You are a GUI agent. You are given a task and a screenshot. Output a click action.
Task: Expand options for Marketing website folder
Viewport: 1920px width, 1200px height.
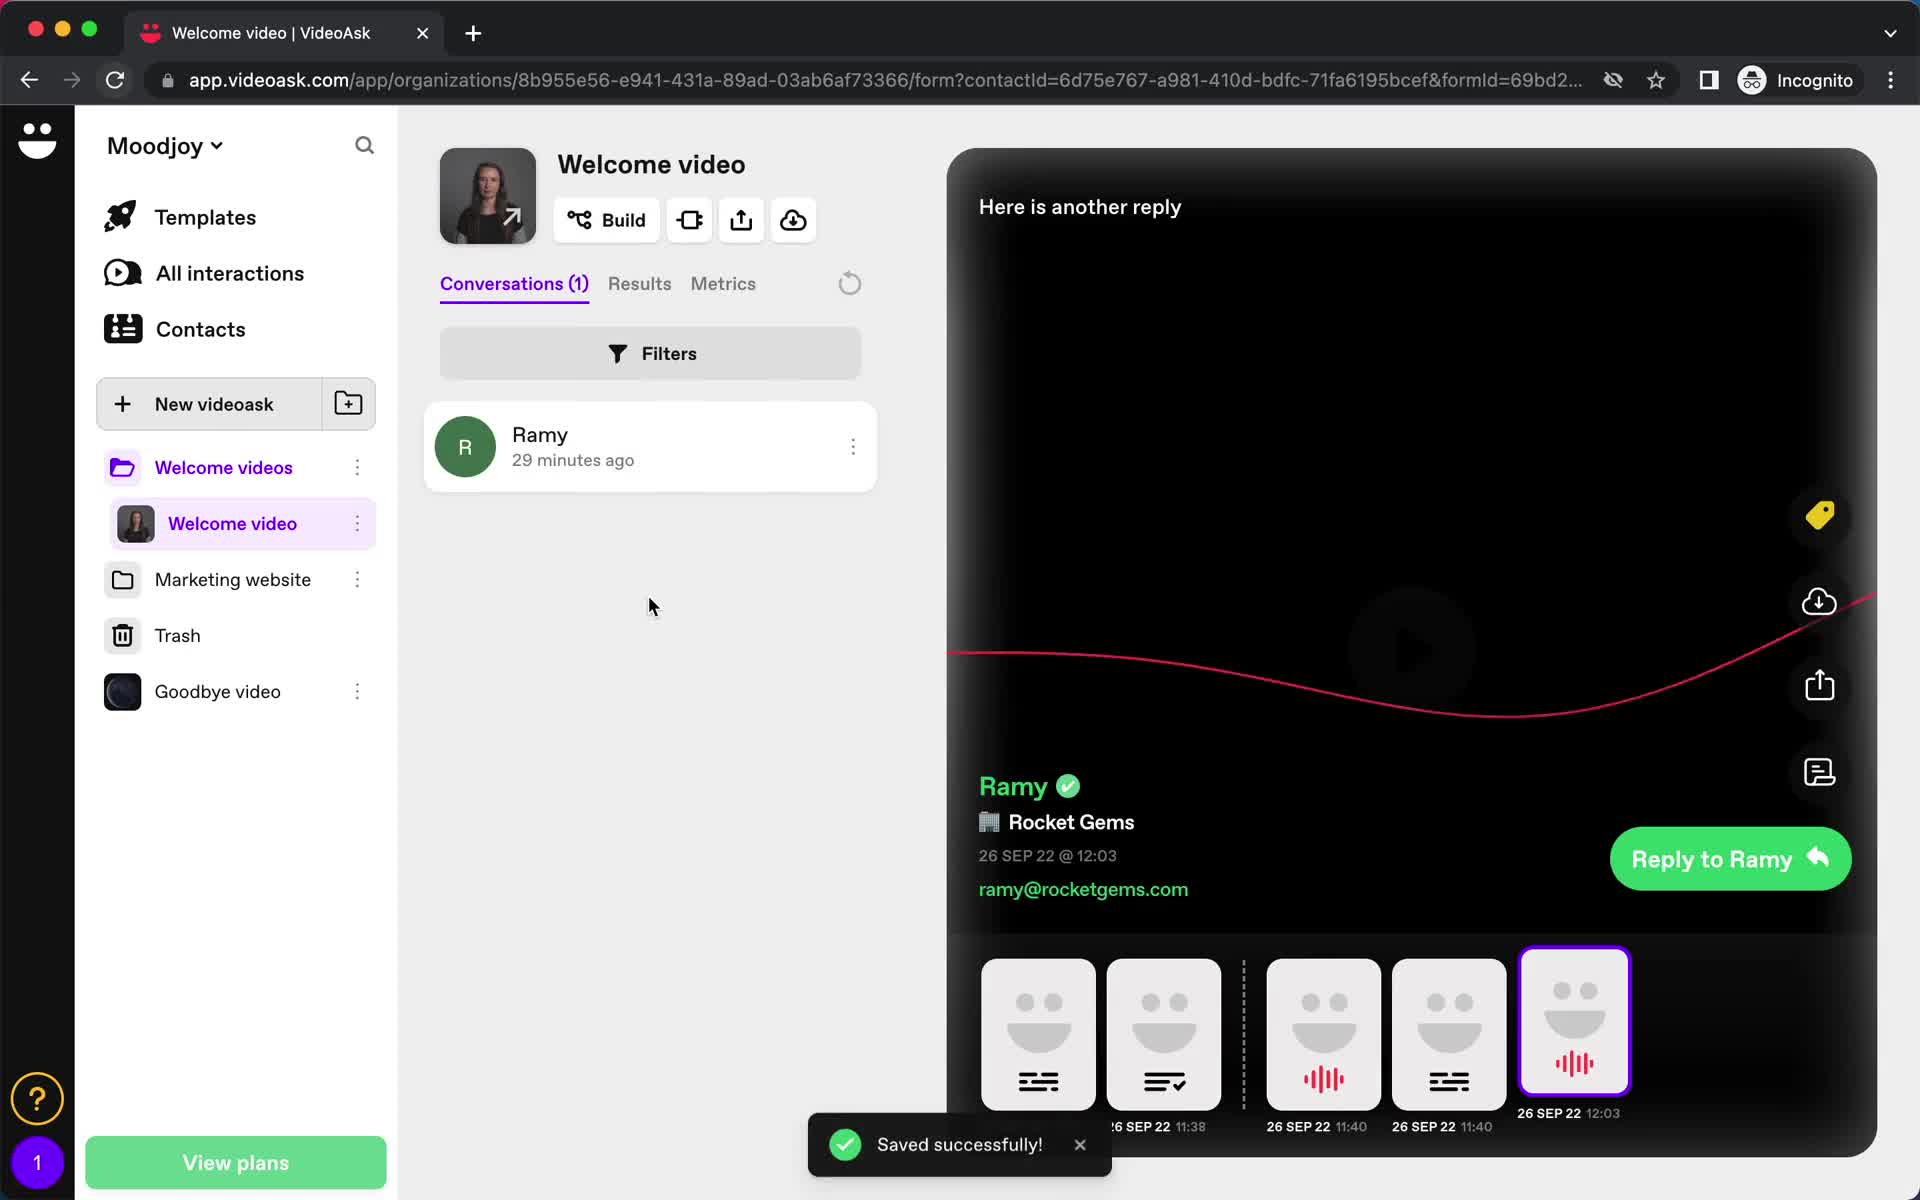pos(358,579)
